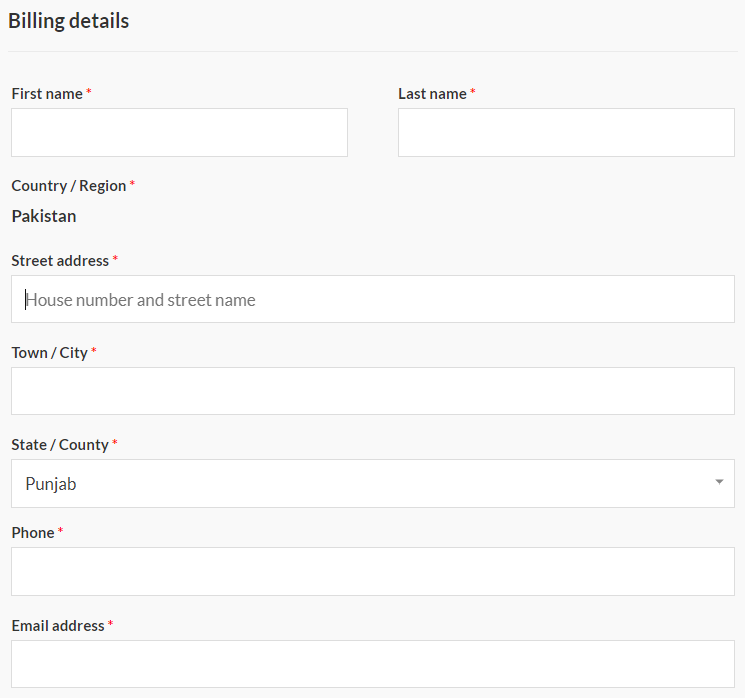Click the House number placeholder text
The width and height of the screenshot is (745, 698).
tap(141, 300)
